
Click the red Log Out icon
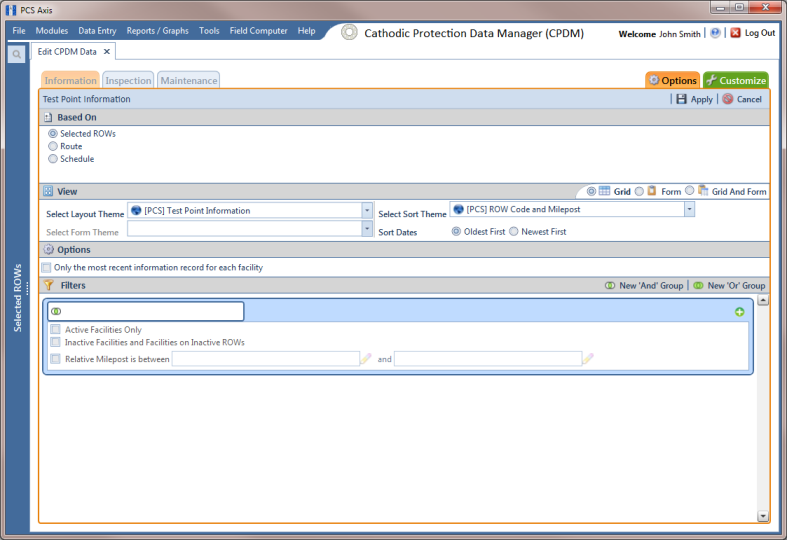point(735,33)
